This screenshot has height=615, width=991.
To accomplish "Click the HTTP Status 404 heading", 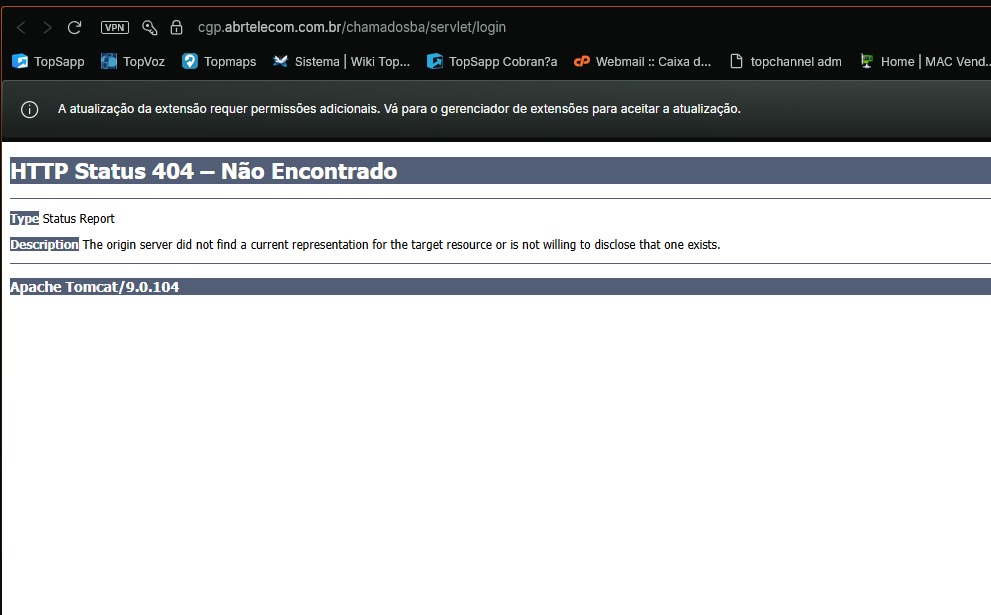I will 203,171.
